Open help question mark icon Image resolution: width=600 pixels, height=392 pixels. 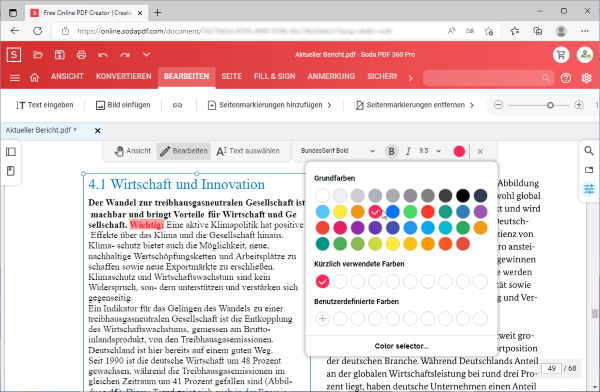(566, 78)
